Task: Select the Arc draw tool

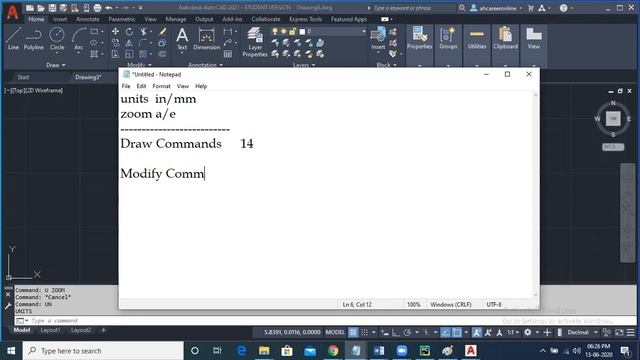Action: pos(78,39)
